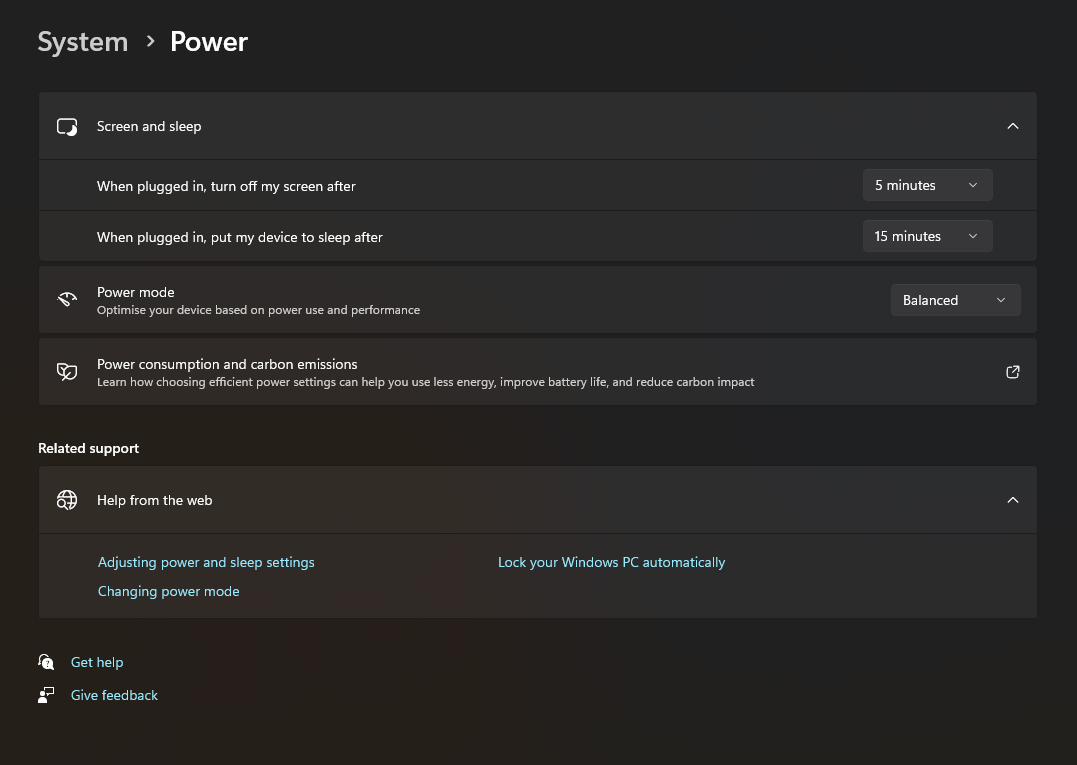Image resolution: width=1077 pixels, height=765 pixels.
Task: Go back to System in the breadcrumb
Action: point(83,42)
